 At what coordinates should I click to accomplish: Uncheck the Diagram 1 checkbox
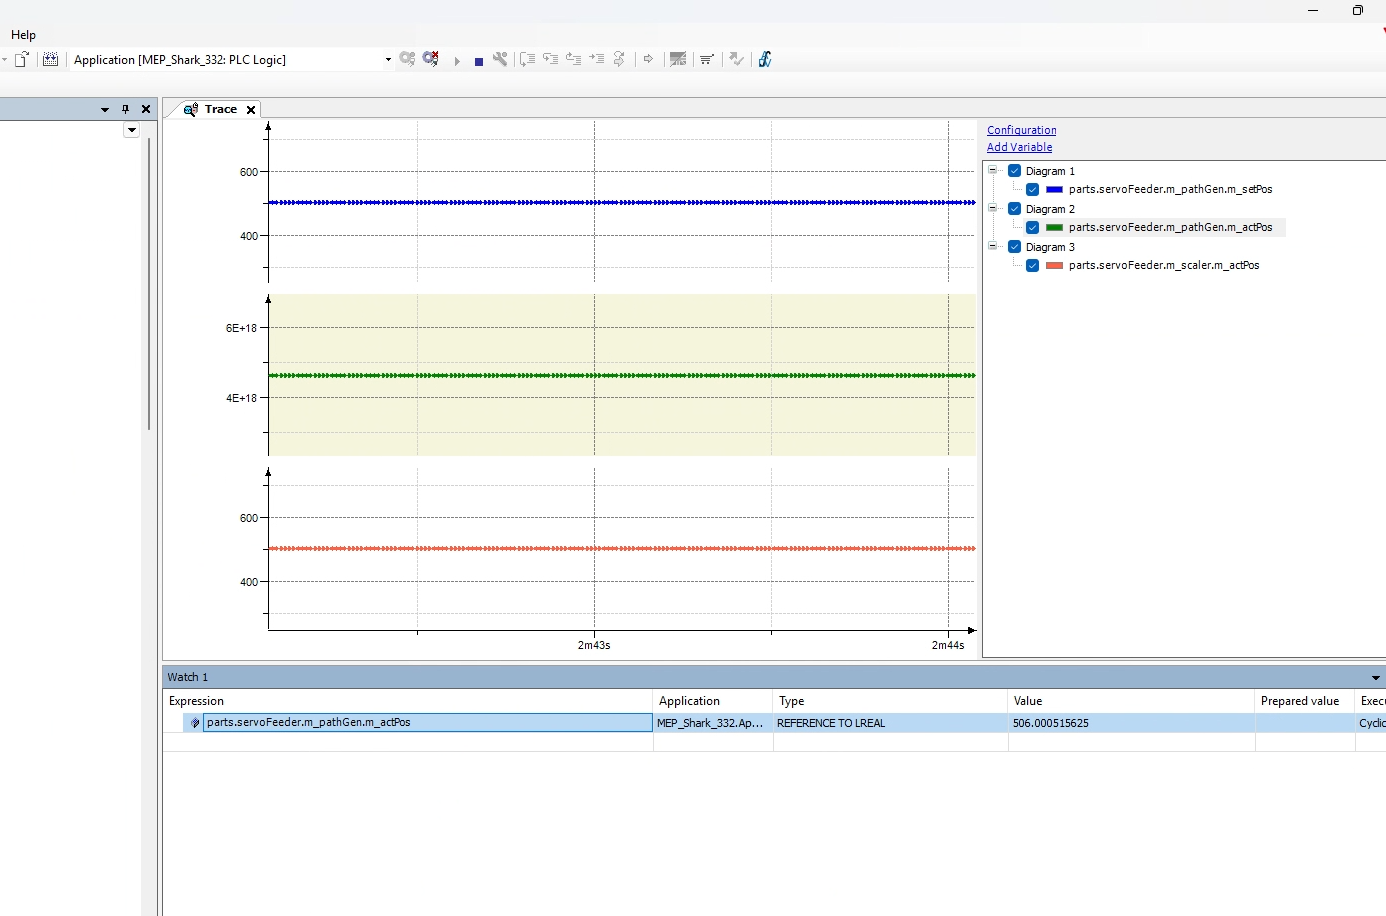point(1015,171)
